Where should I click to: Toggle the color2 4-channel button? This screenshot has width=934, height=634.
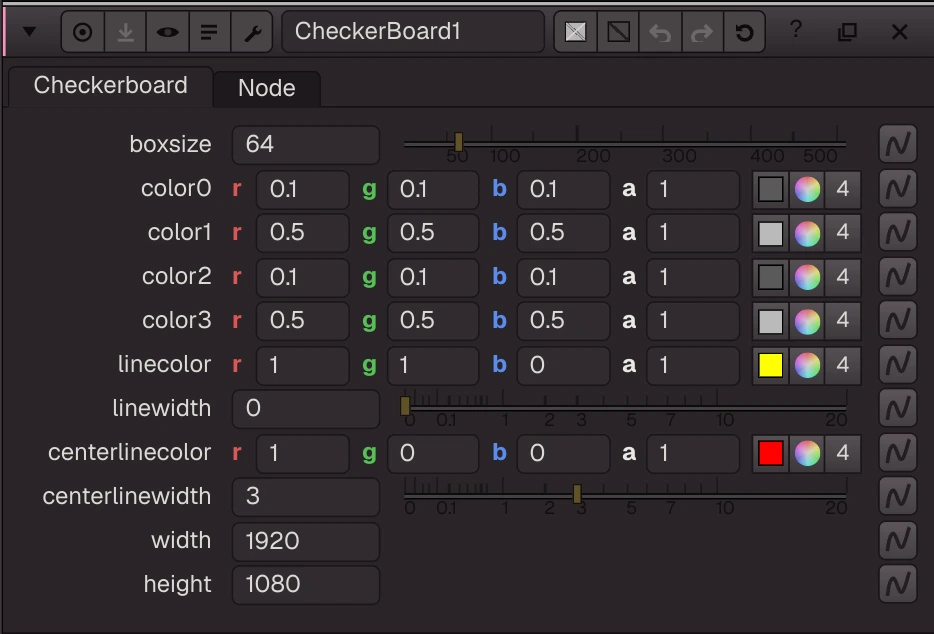(x=842, y=278)
